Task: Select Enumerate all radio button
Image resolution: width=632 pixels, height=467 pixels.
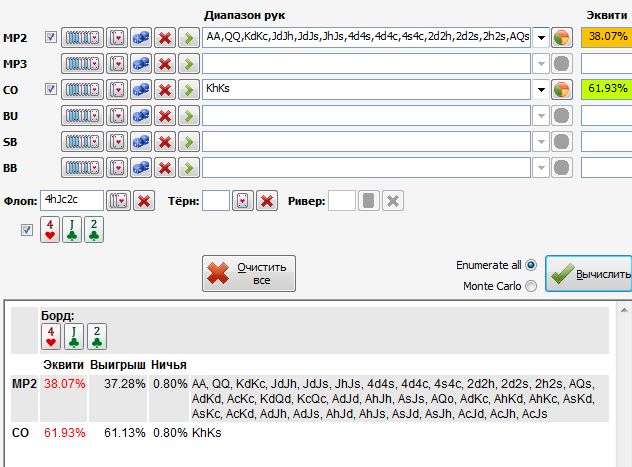Action: click(531, 265)
